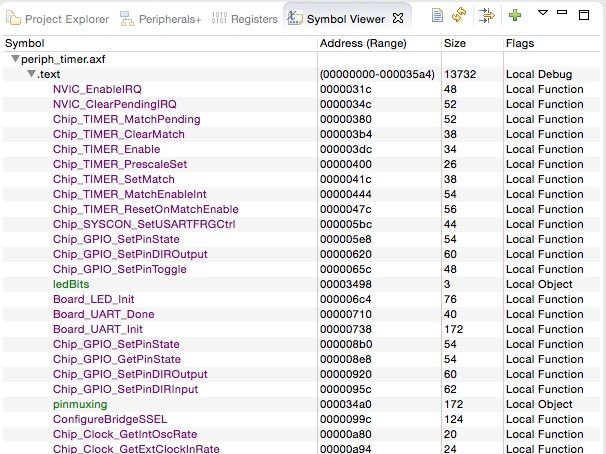Viewport: 606px width, 454px height.
Task: Click the Symbol Viewer tab icon
Action: (294, 18)
